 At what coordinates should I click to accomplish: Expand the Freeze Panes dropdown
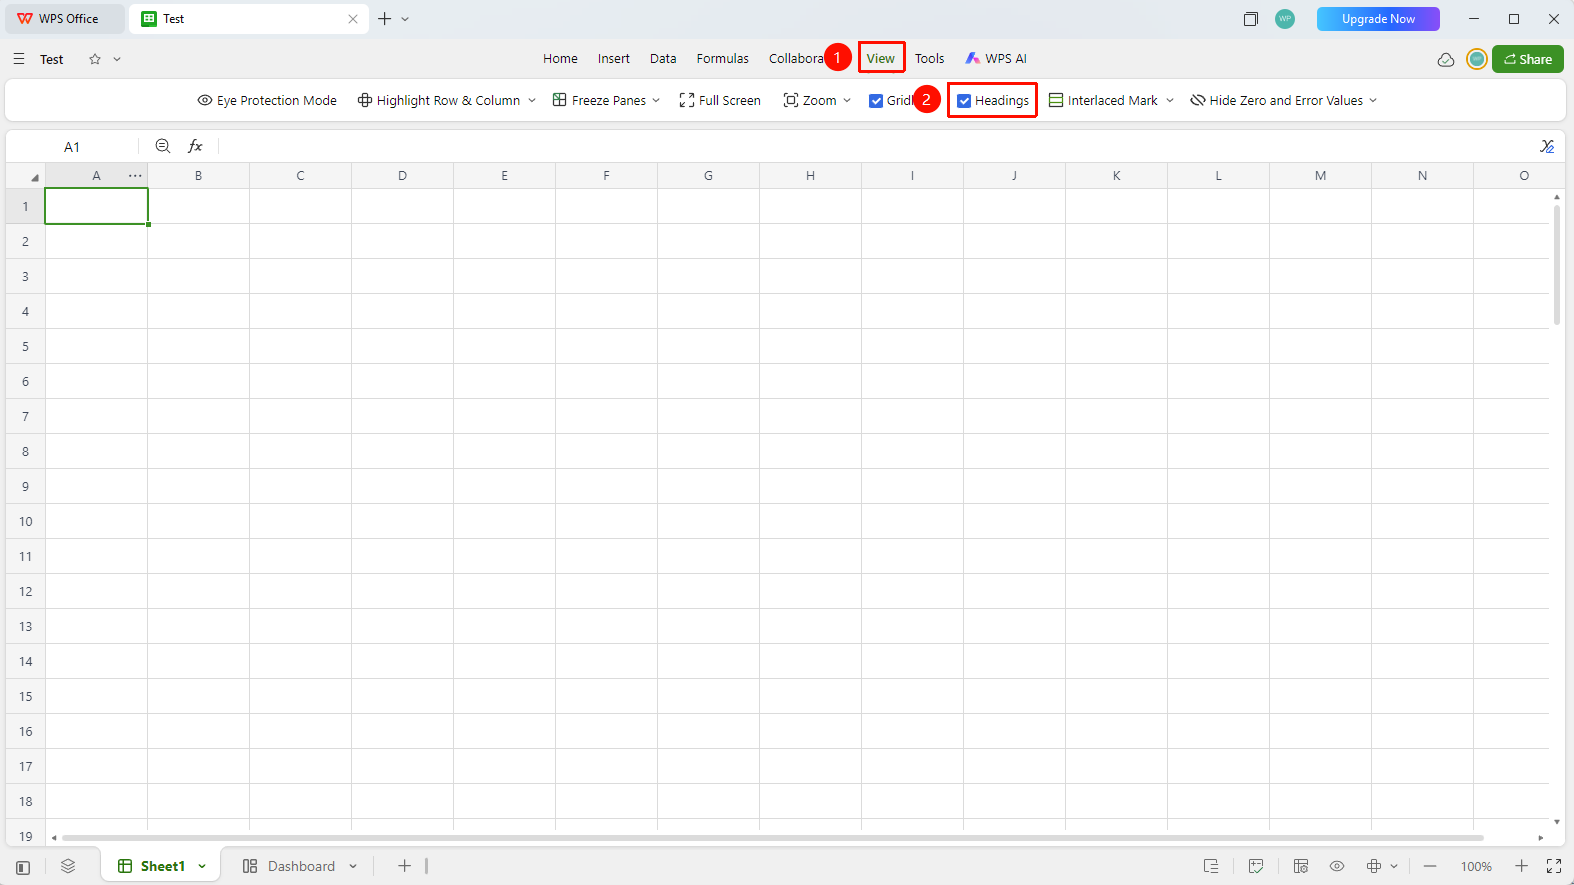[x=656, y=101]
